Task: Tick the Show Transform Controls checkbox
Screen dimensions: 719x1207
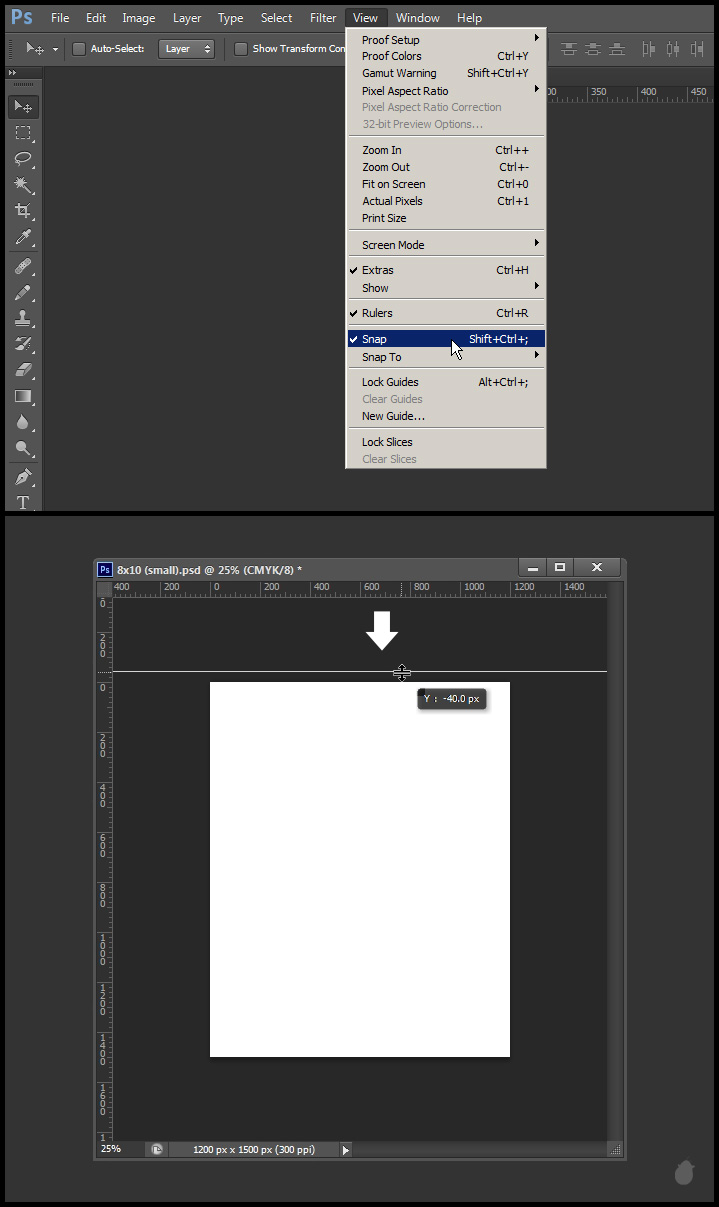Action: coord(241,49)
